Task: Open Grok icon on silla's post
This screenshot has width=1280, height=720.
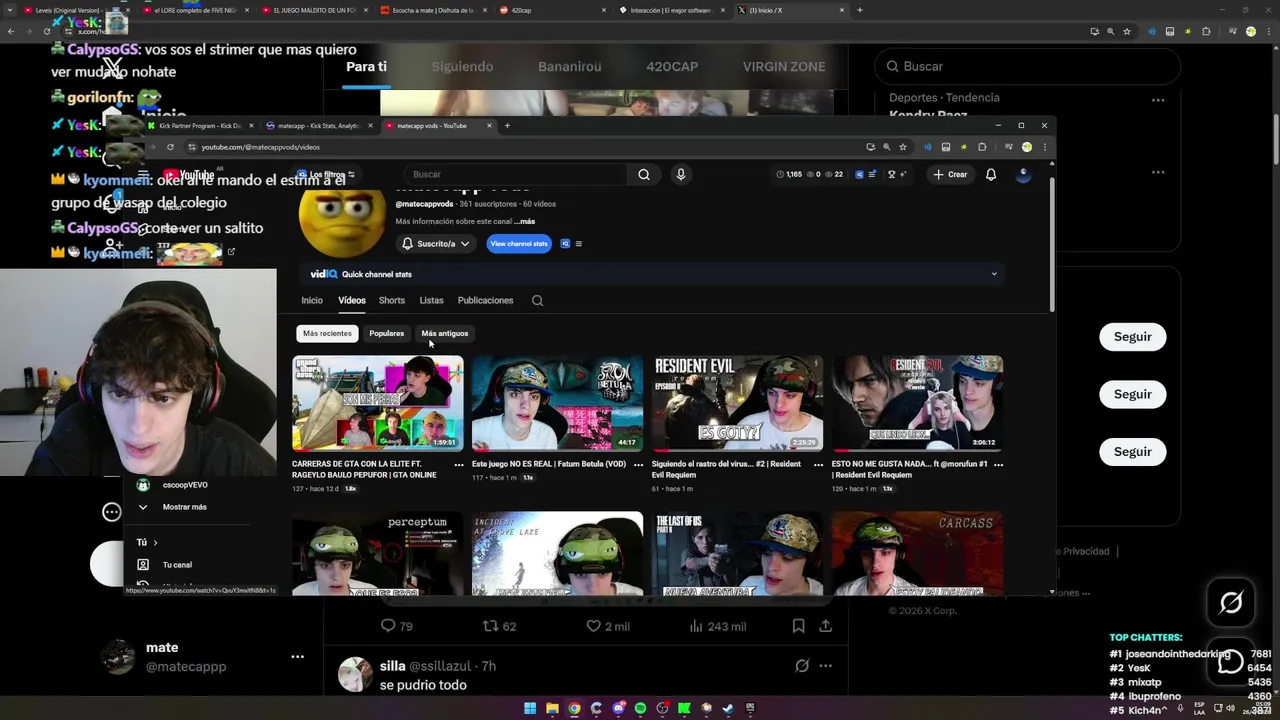Action: point(801,666)
